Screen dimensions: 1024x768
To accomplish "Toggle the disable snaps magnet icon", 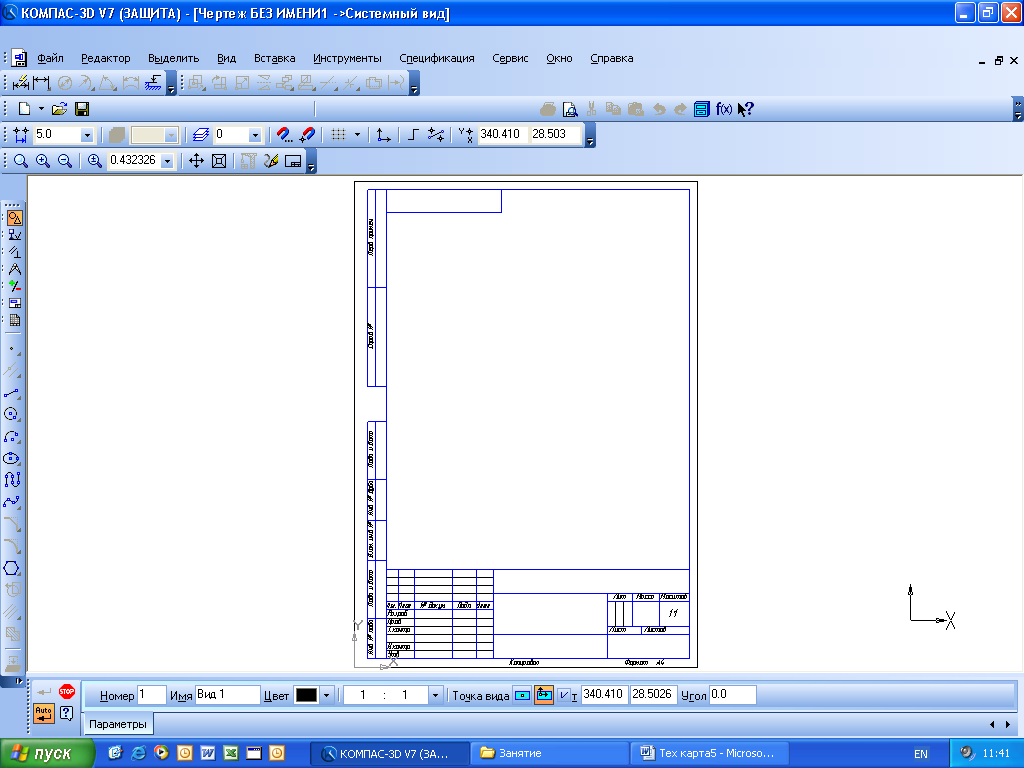I will pyautogui.click(x=307, y=135).
